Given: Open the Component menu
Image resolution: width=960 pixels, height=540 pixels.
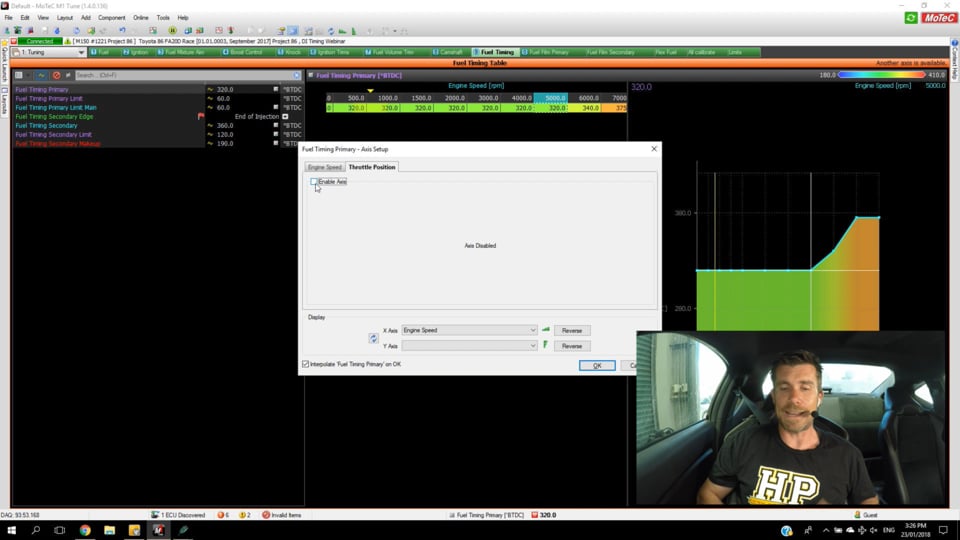Looking at the screenshot, I should (x=111, y=18).
